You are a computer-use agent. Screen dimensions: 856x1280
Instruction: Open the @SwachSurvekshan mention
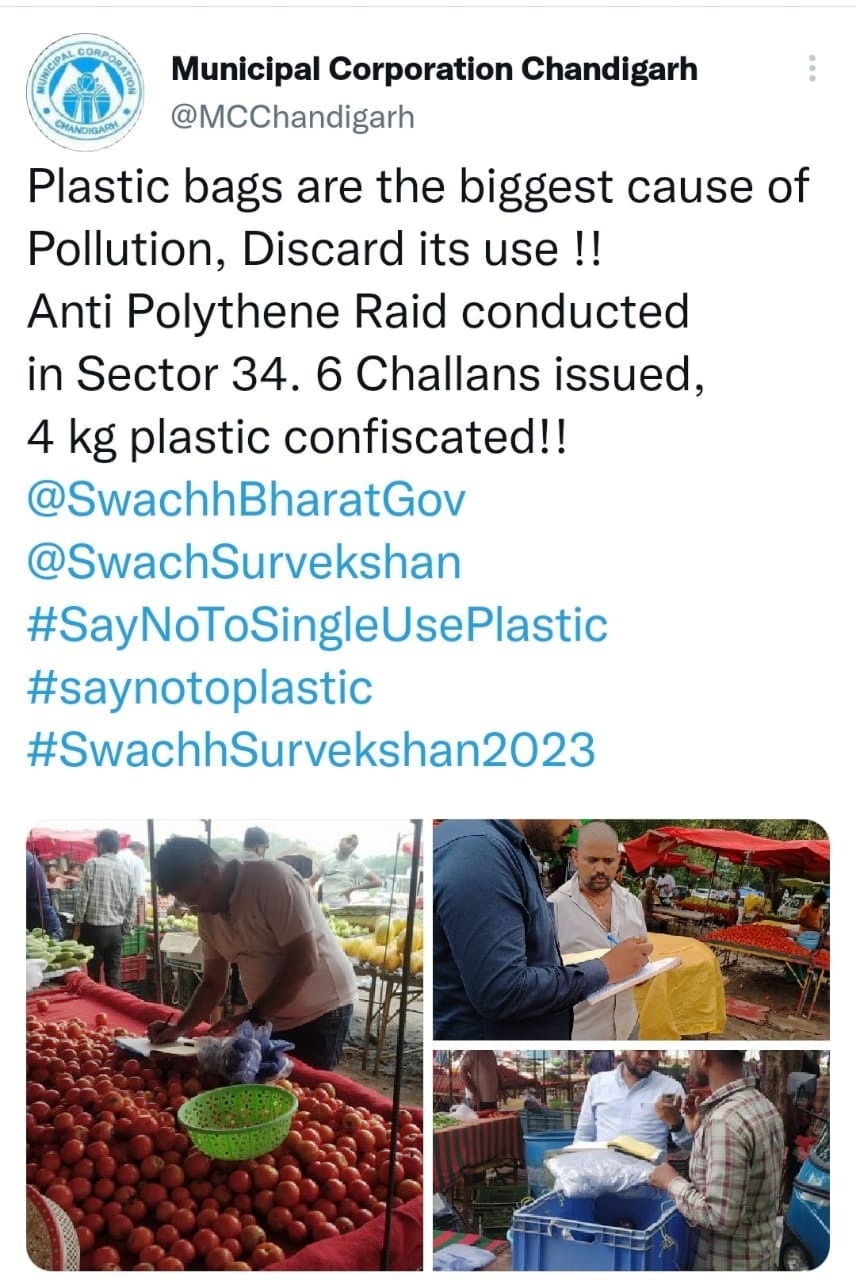pyautogui.click(x=244, y=562)
